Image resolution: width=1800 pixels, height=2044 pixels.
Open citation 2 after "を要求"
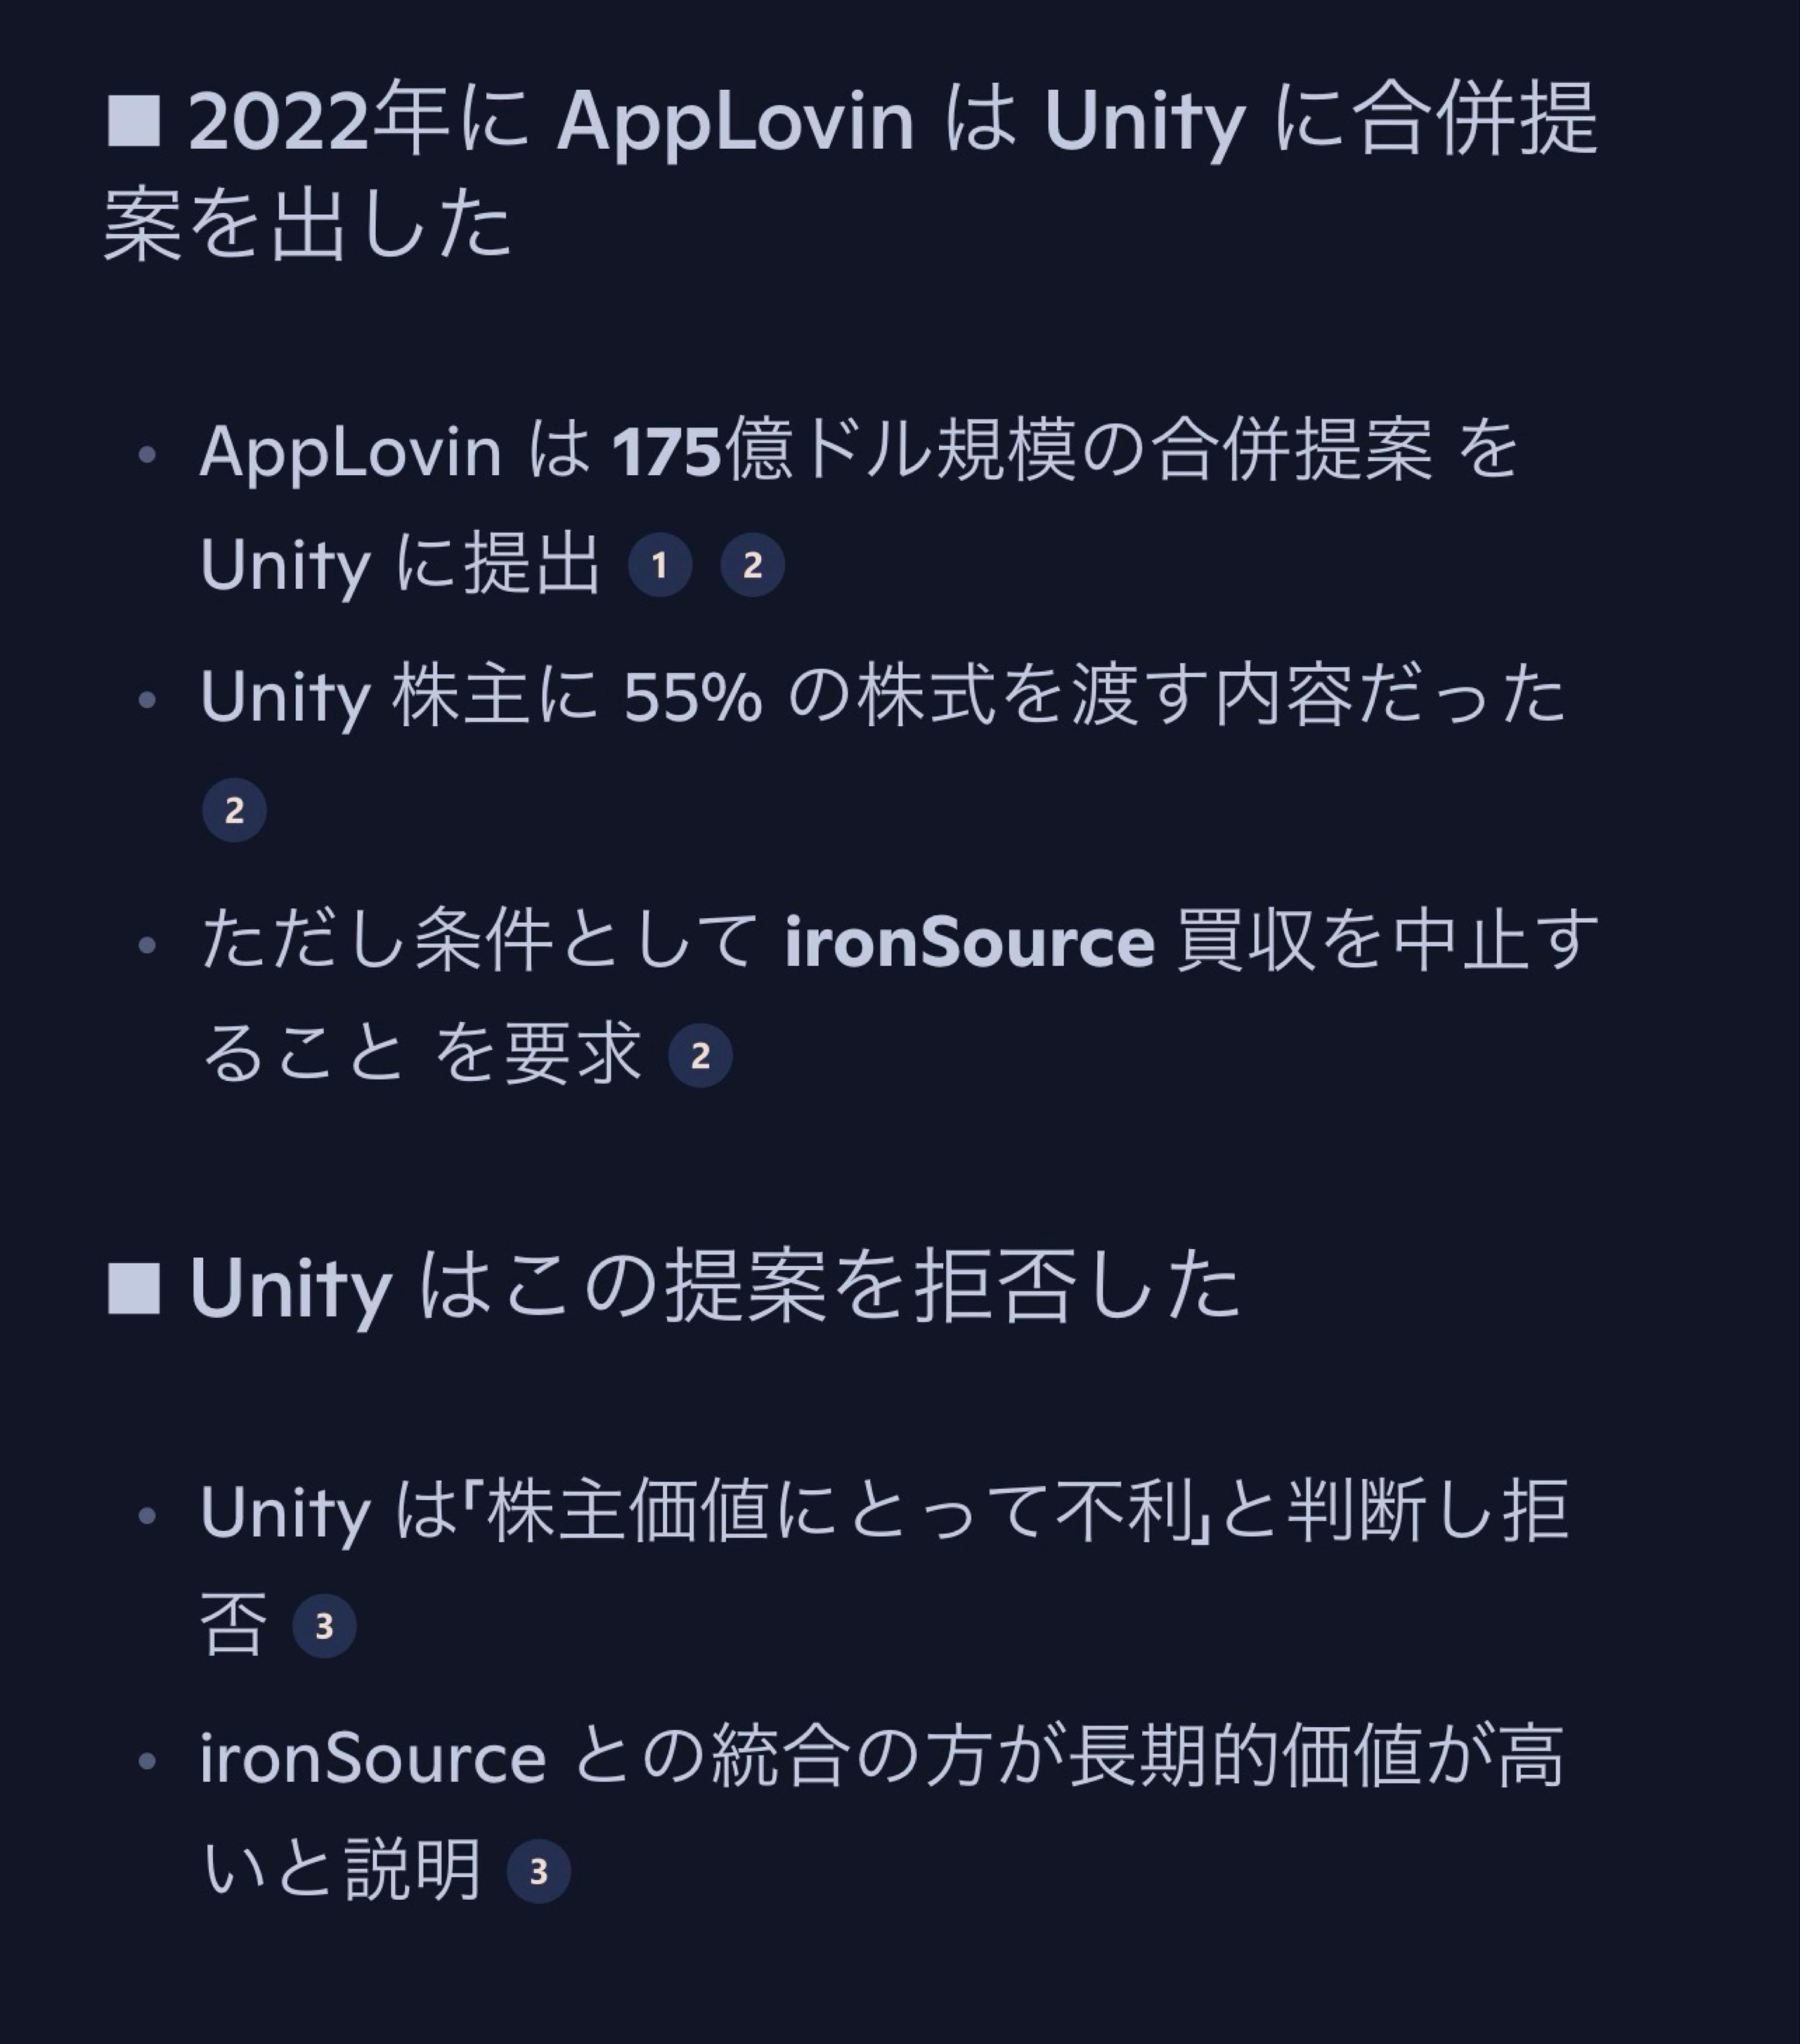[700, 1056]
